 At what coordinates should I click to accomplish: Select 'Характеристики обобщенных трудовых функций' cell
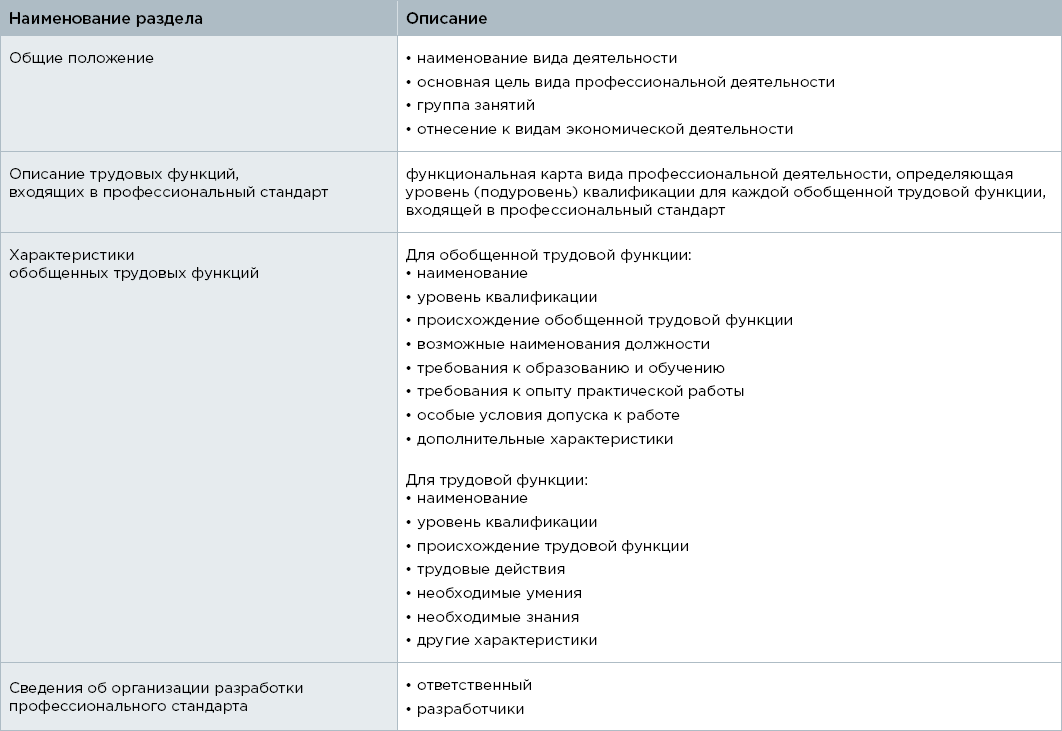coord(198,447)
